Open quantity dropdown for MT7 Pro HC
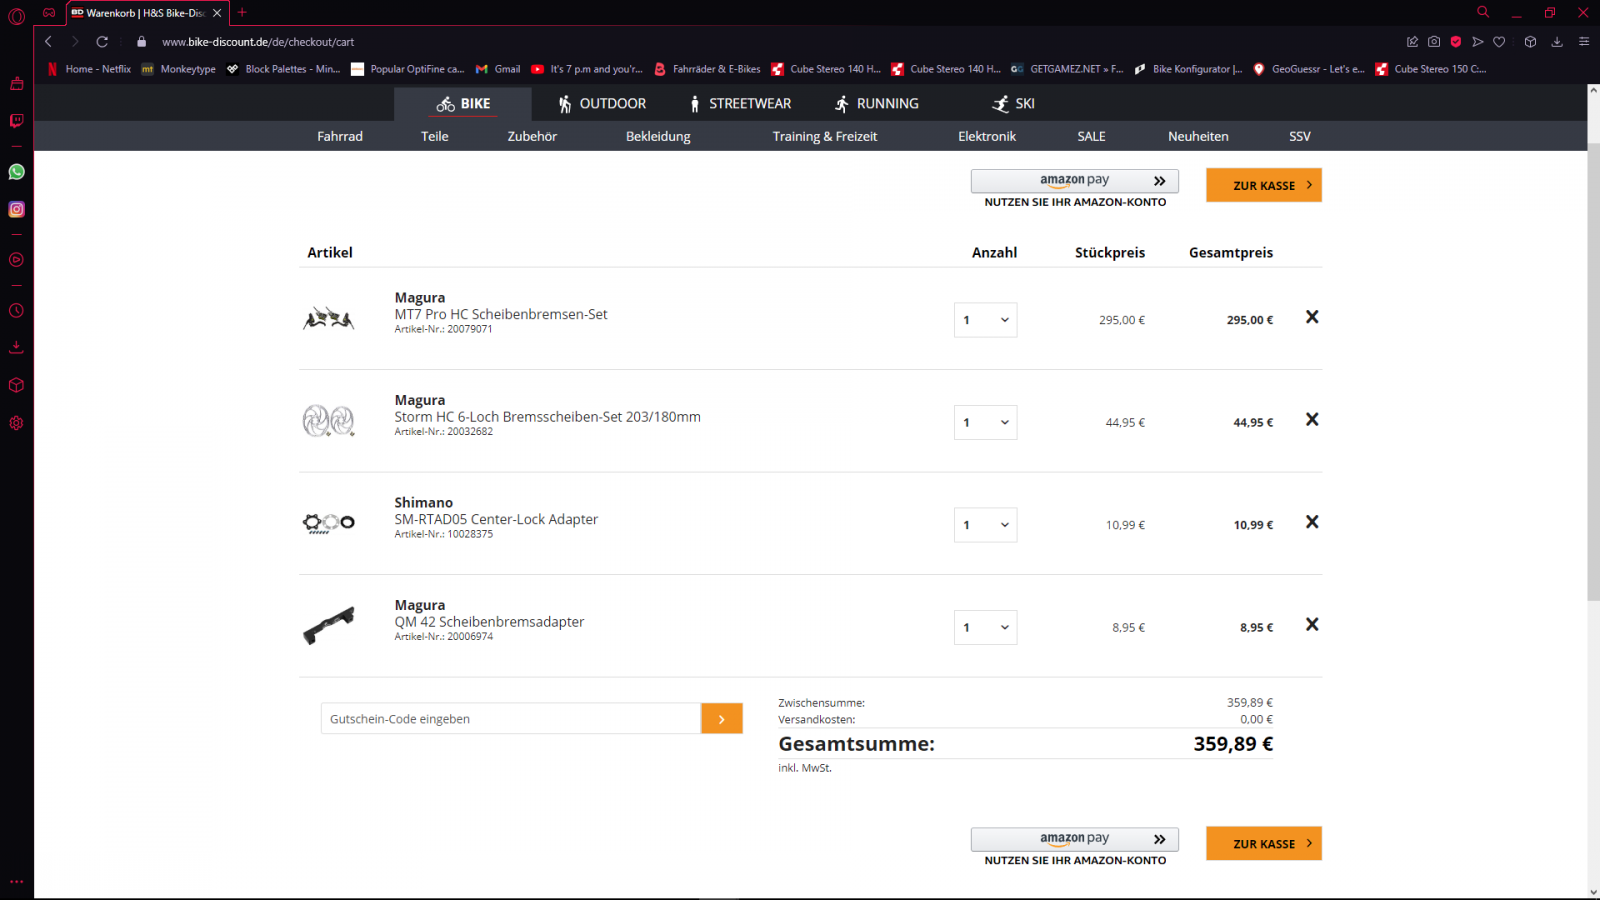Viewport: 1600px width, 900px height. pyautogui.click(x=985, y=320)
